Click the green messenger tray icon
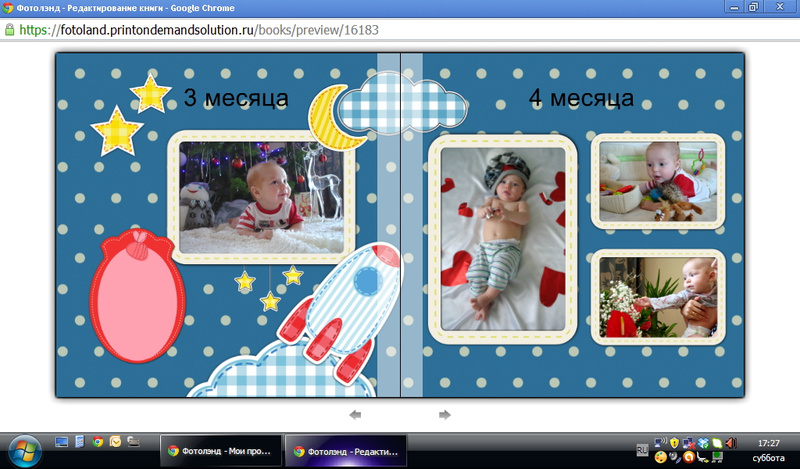Viewport: 800px width, 469px height. tap(717, 442)
